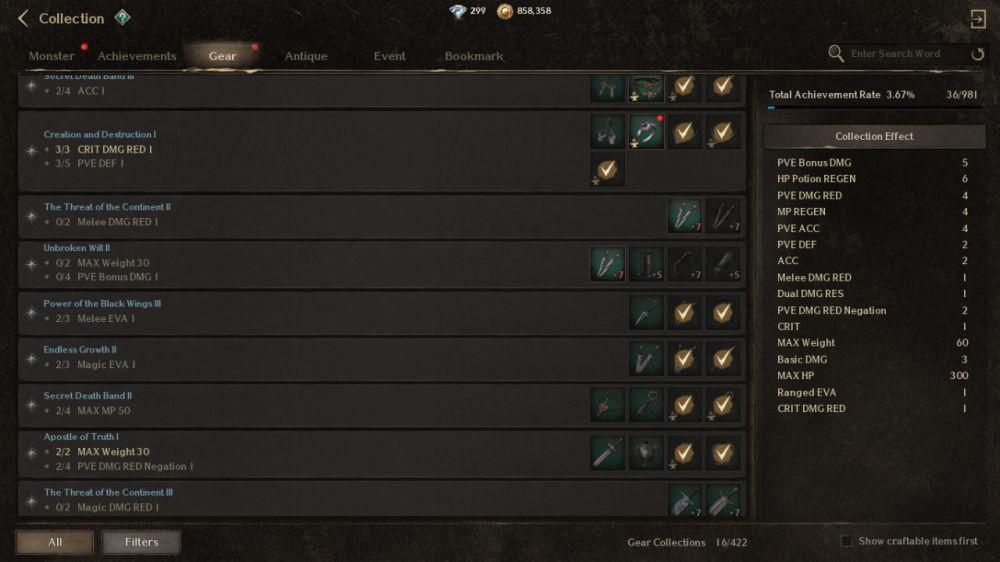This screenshot has width=1000, height=562.
Task: Open the Achievements tab
Action: point(136,56)
